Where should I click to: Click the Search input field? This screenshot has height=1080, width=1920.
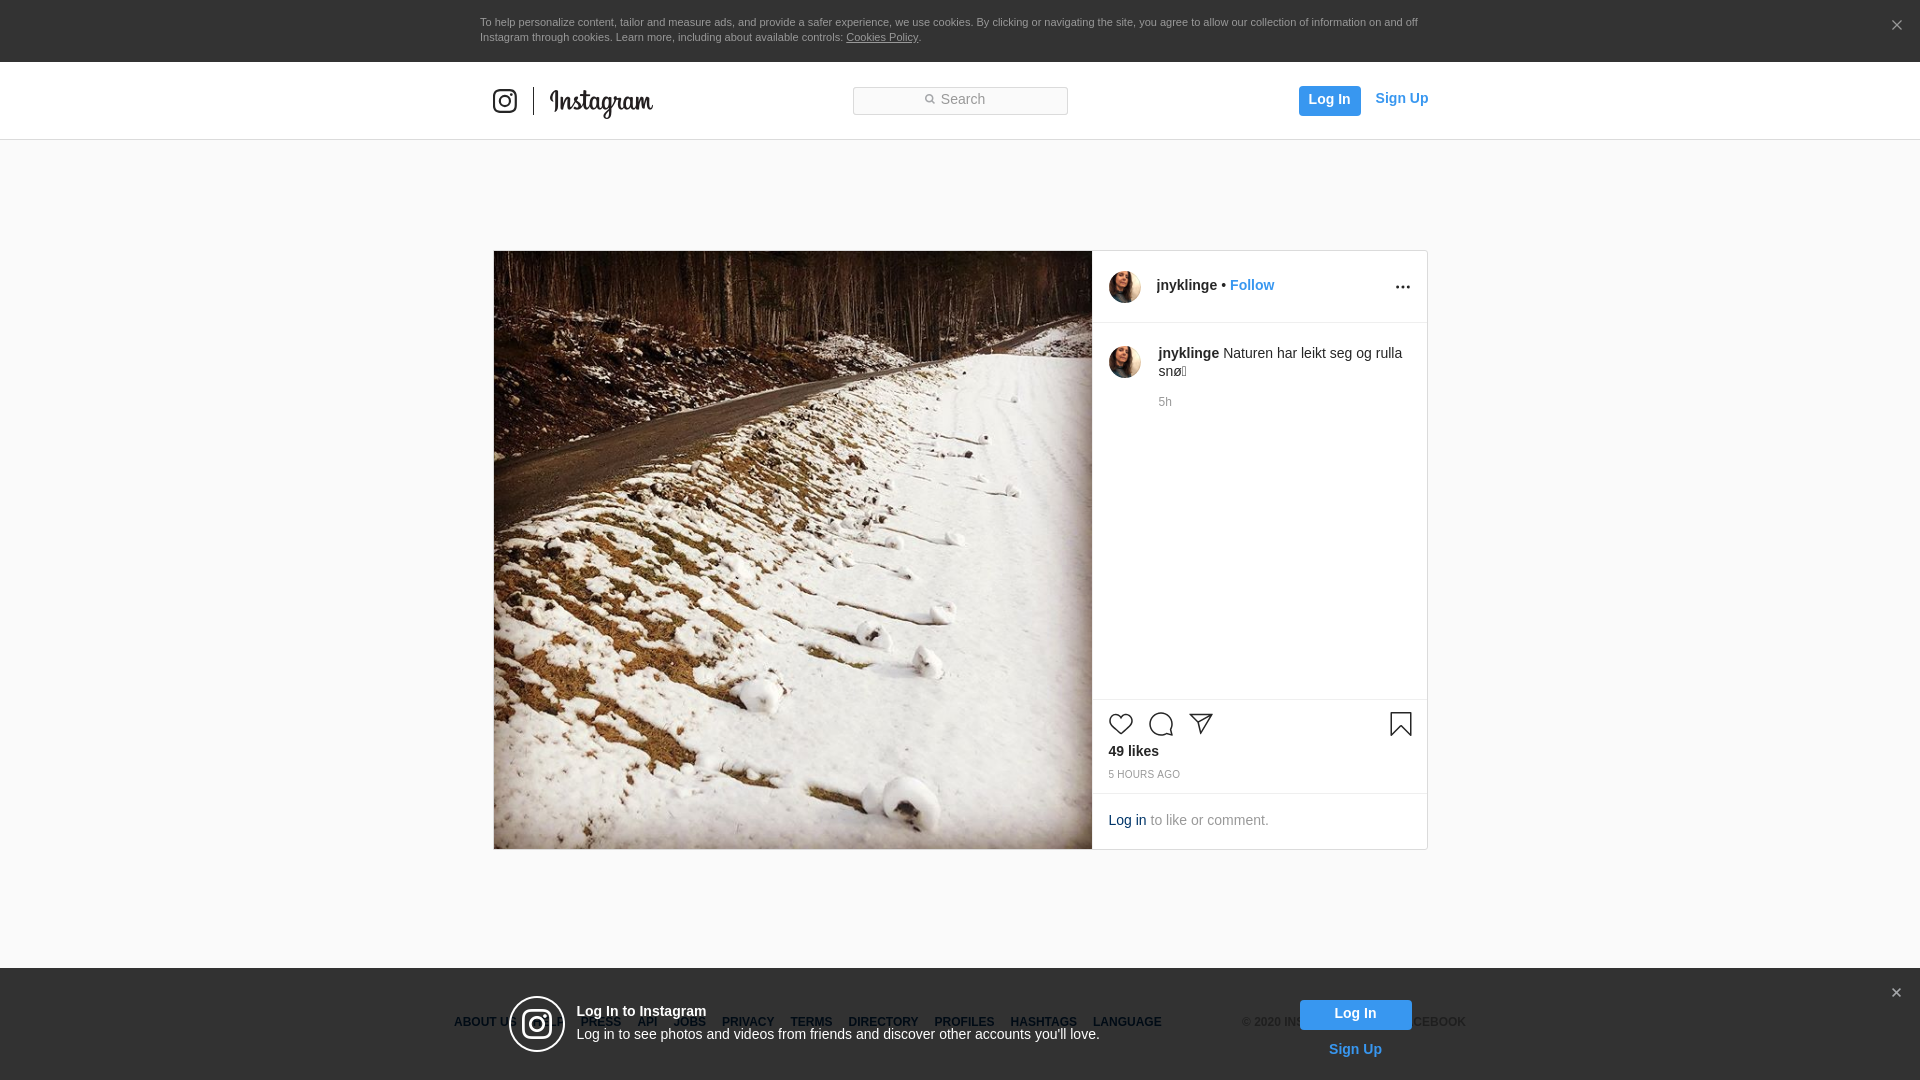coord(960,101)
